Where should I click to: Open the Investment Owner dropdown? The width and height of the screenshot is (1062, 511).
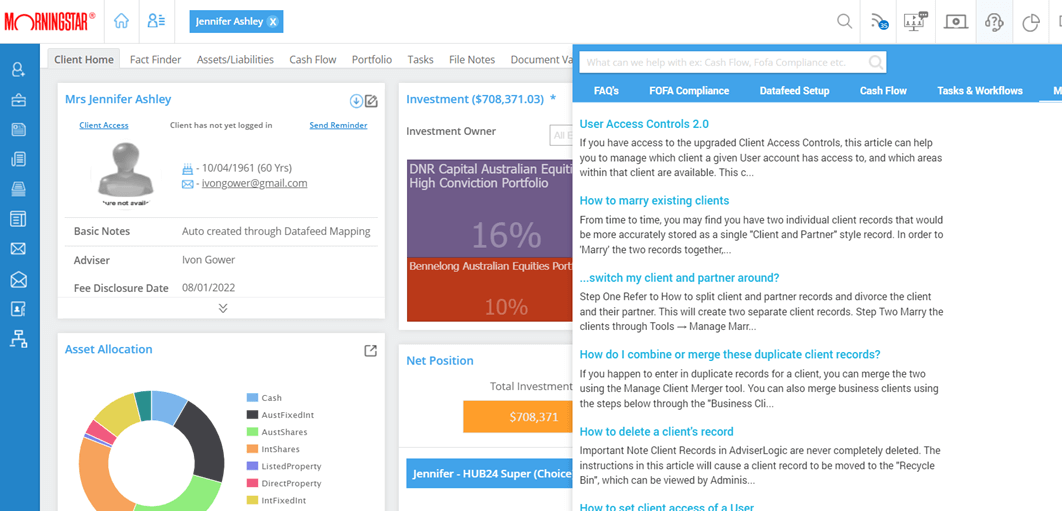pos(561,135)
